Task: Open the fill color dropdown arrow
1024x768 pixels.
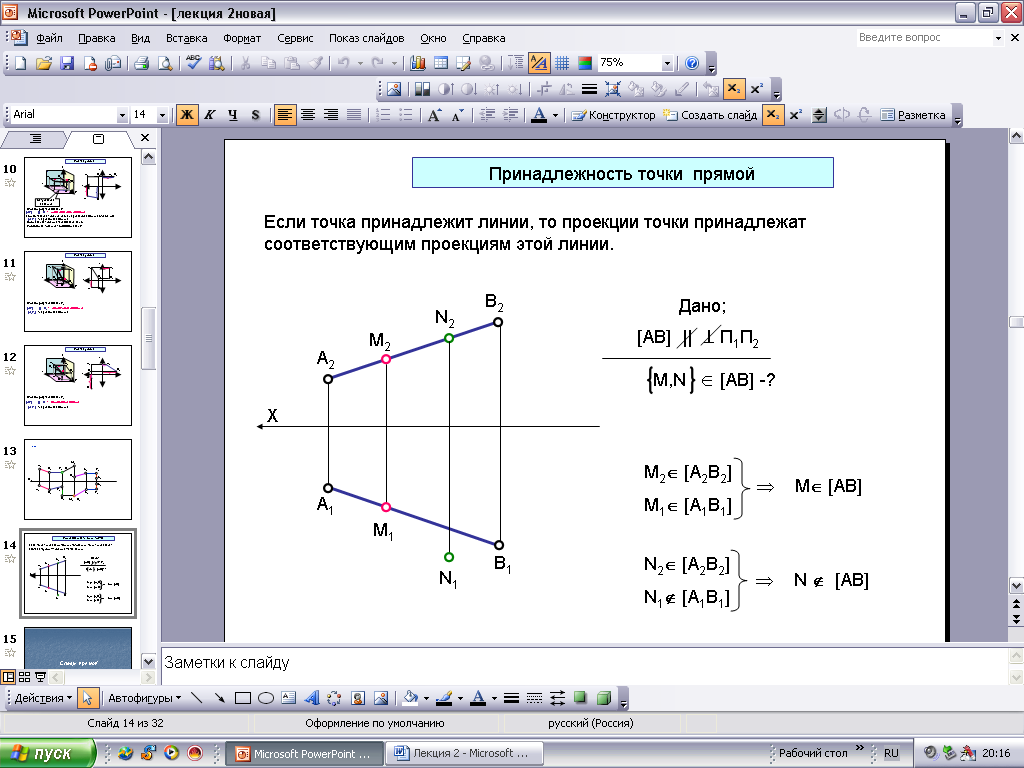Action: [426, 698]
